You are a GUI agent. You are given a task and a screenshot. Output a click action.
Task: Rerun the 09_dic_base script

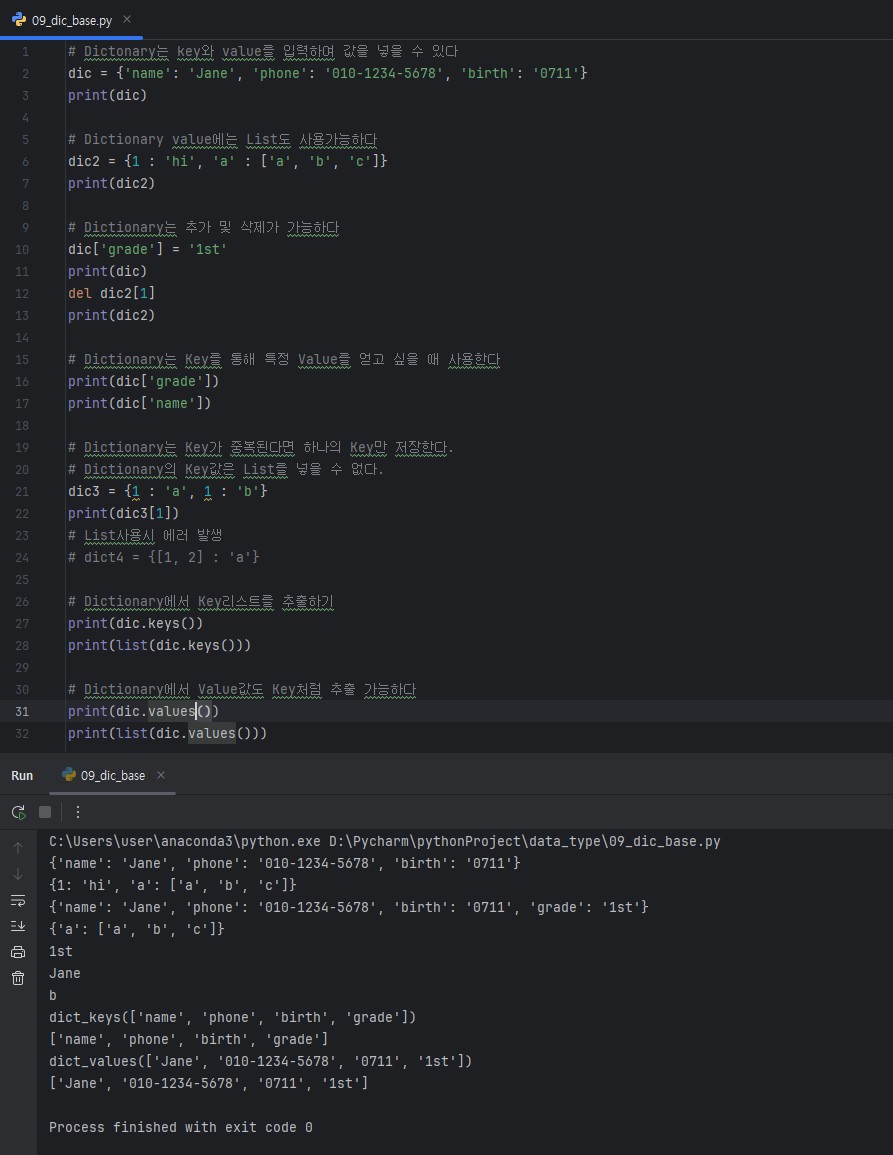tap(18, 812)
